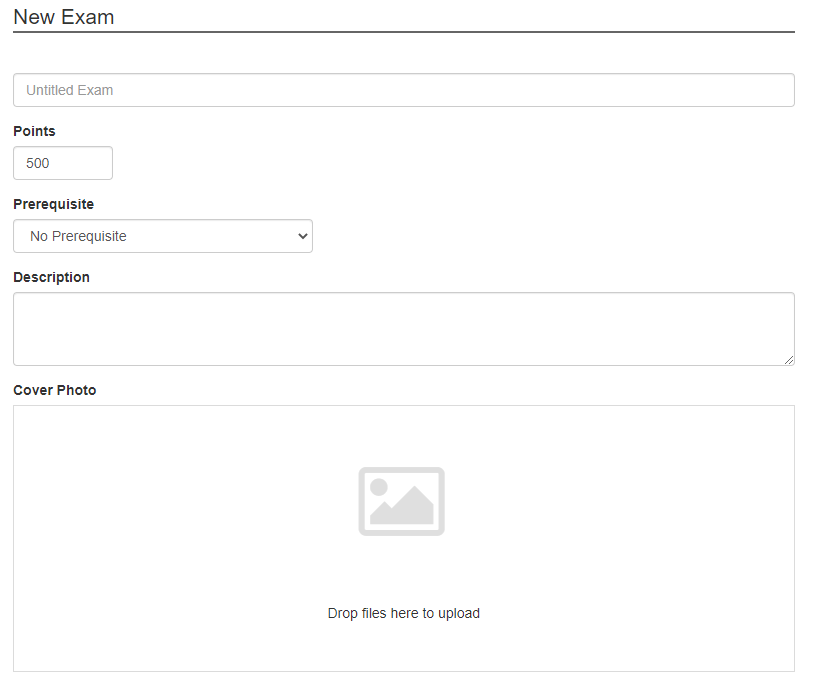Click the mountain graphic in the photo placeholder

(x=402, y=505)
